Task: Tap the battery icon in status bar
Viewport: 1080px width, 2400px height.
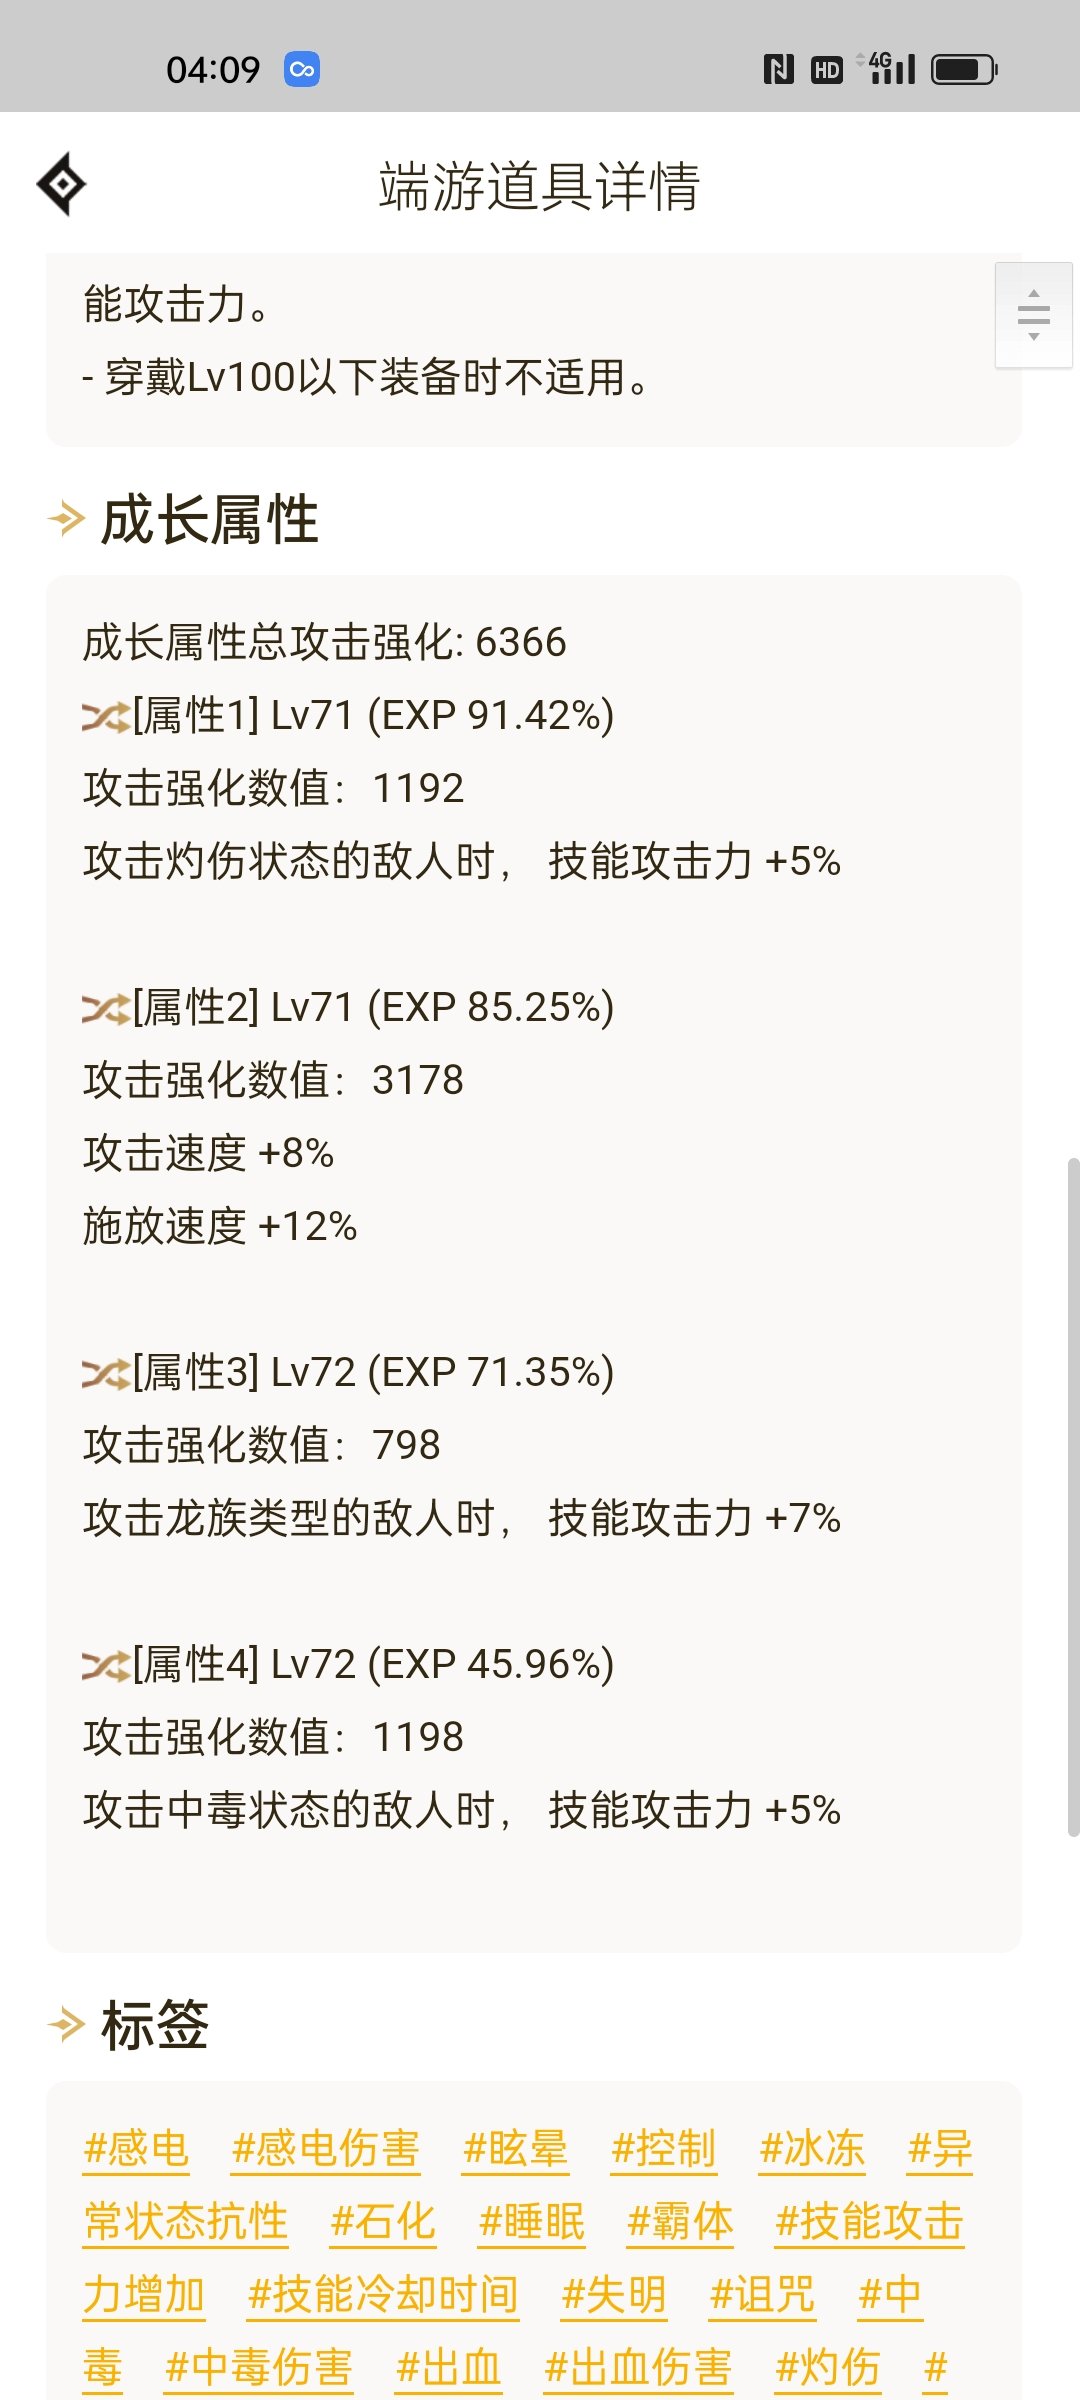Action: [x=964, y=69]
